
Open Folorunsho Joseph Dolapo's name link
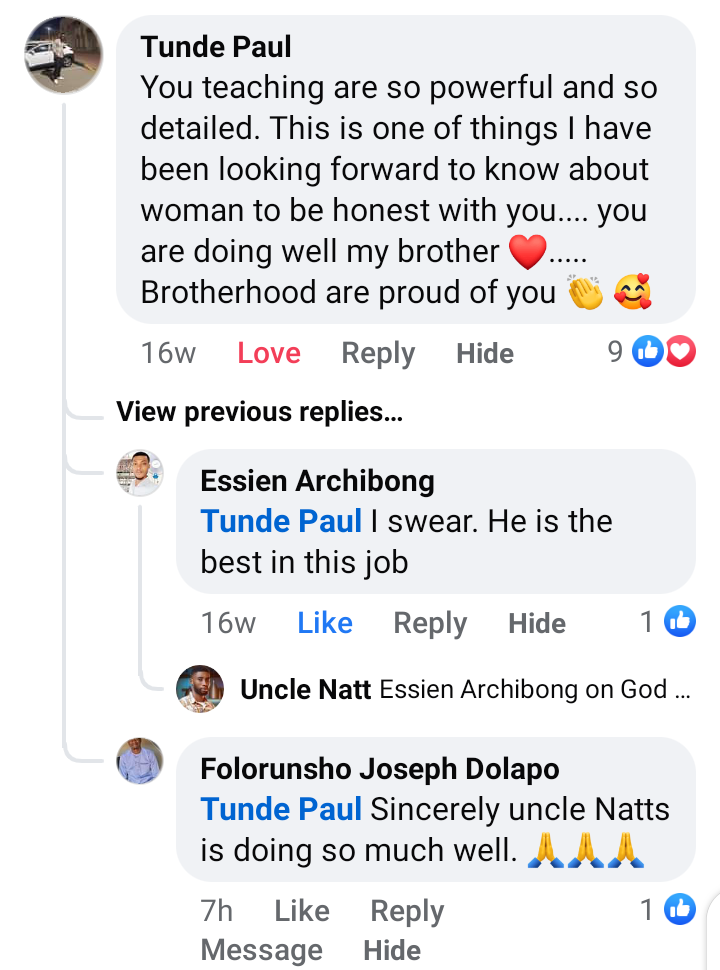[x=380, y=769]
